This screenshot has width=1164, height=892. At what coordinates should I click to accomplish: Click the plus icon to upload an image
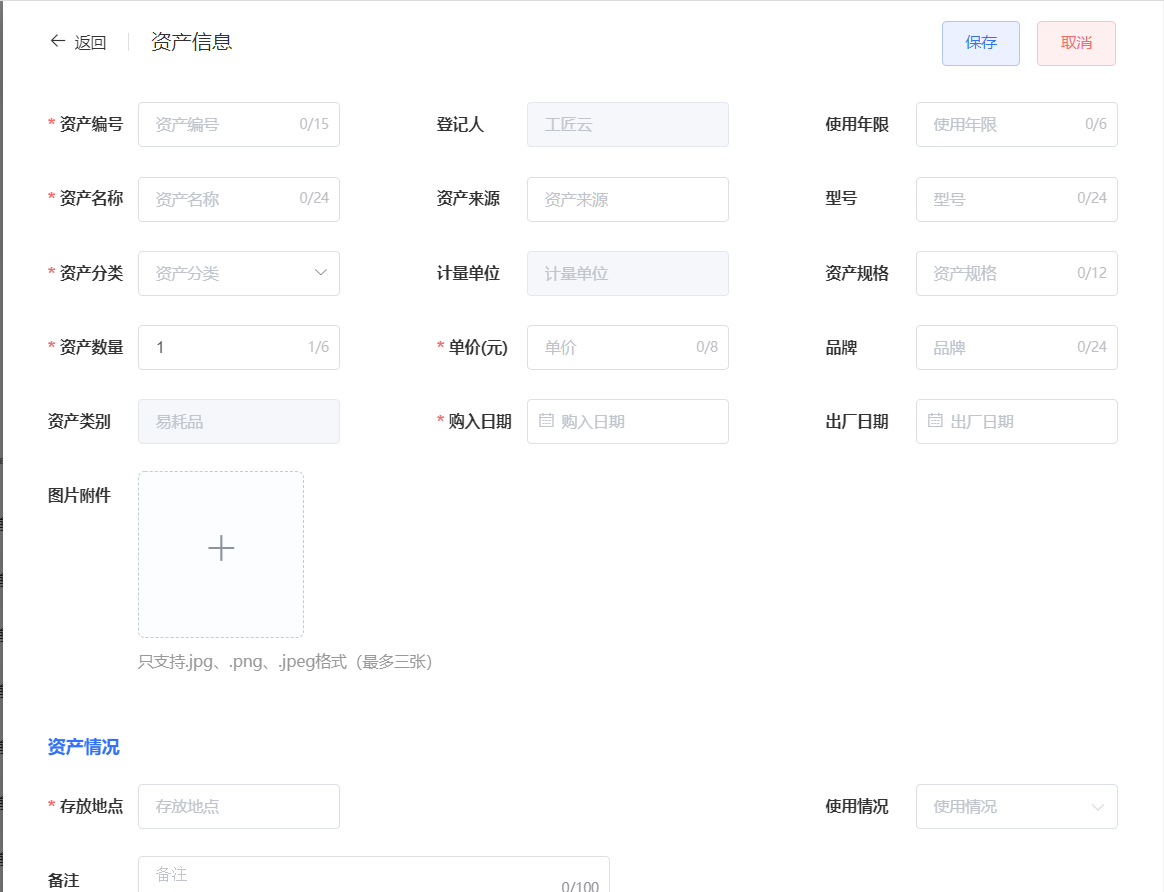click(x=220, y=548)
